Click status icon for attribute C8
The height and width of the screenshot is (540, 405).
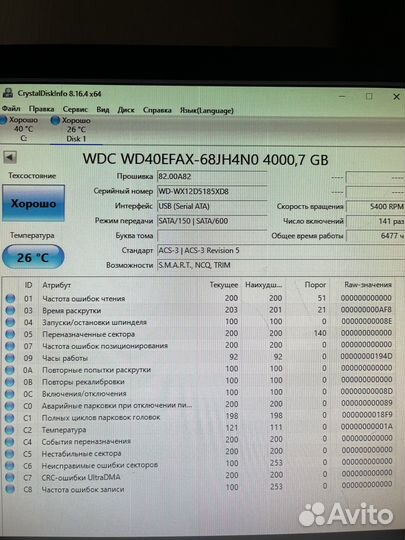pyautogui.click(x=10, y=489)
